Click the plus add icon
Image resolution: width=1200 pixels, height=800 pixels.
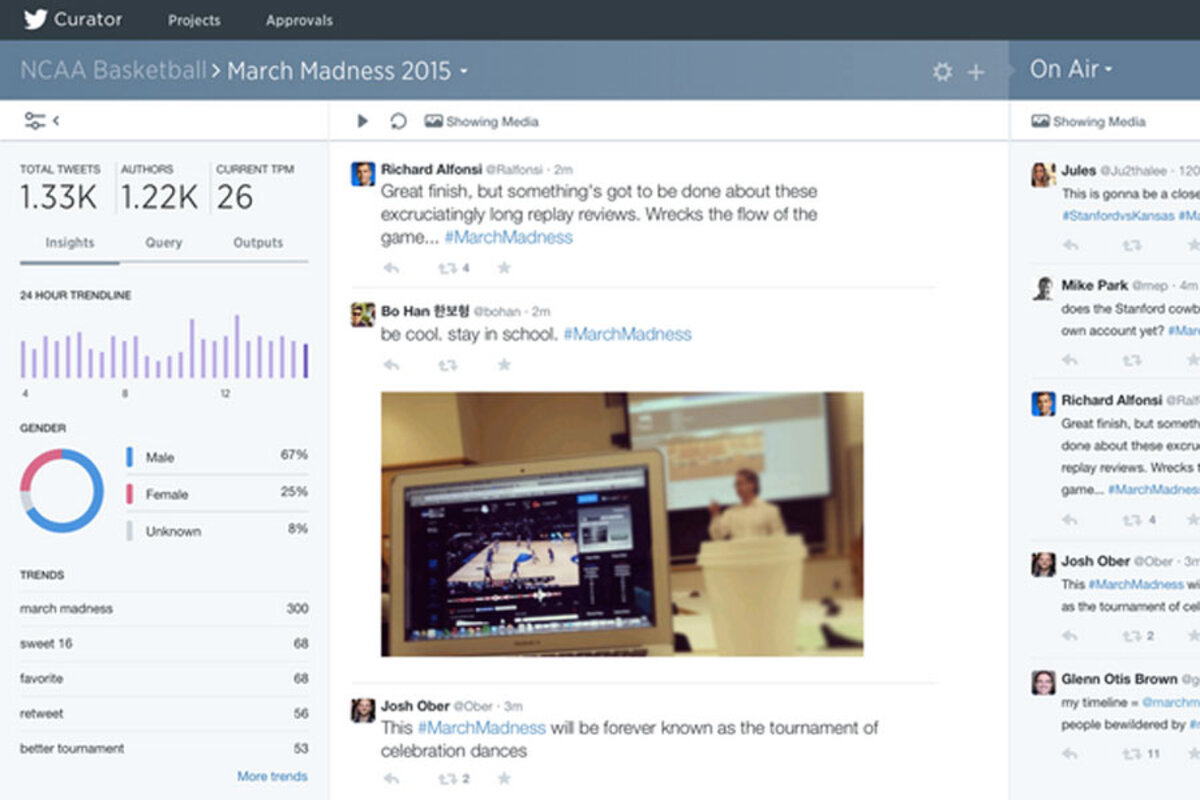click(976, 72)
